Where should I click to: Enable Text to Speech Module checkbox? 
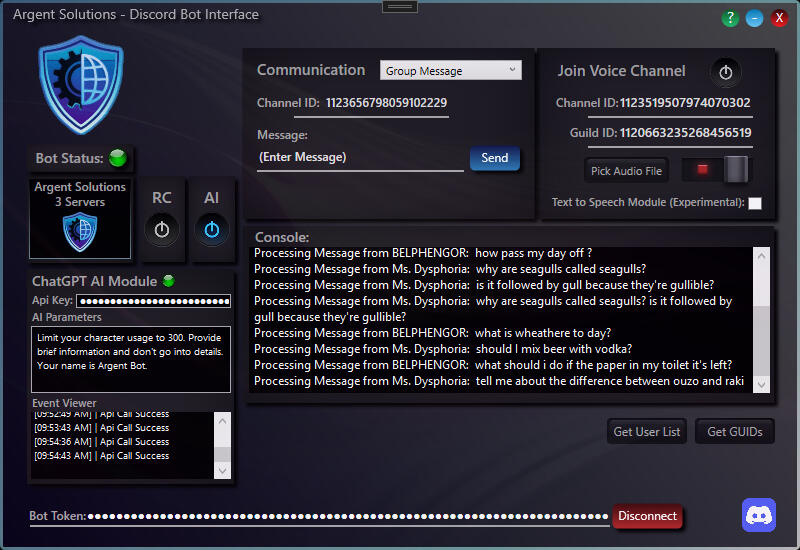tap(755, 203)
